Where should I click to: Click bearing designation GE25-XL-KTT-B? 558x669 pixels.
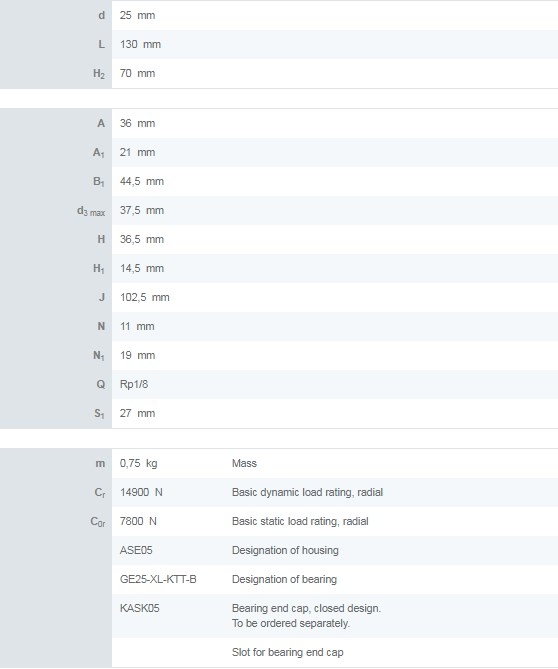coord(158,579)
